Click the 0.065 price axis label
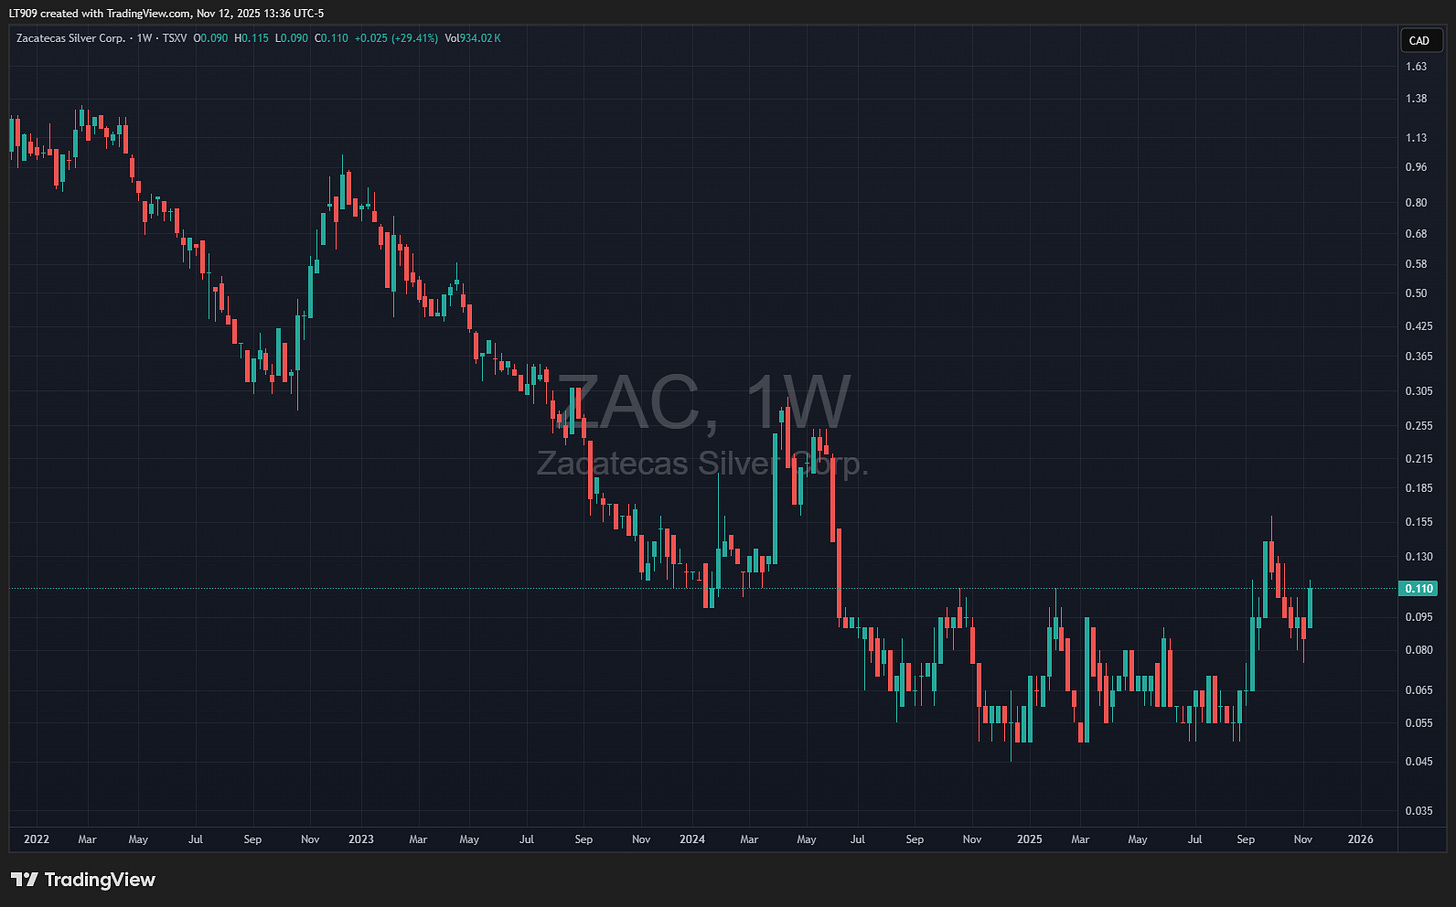Viewport: 1456px width, 907px height. click(x=1419, y=690)
